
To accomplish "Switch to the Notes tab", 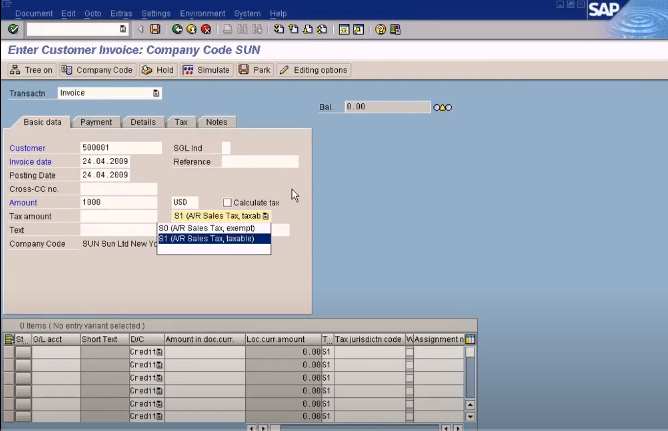I will 216,122.
